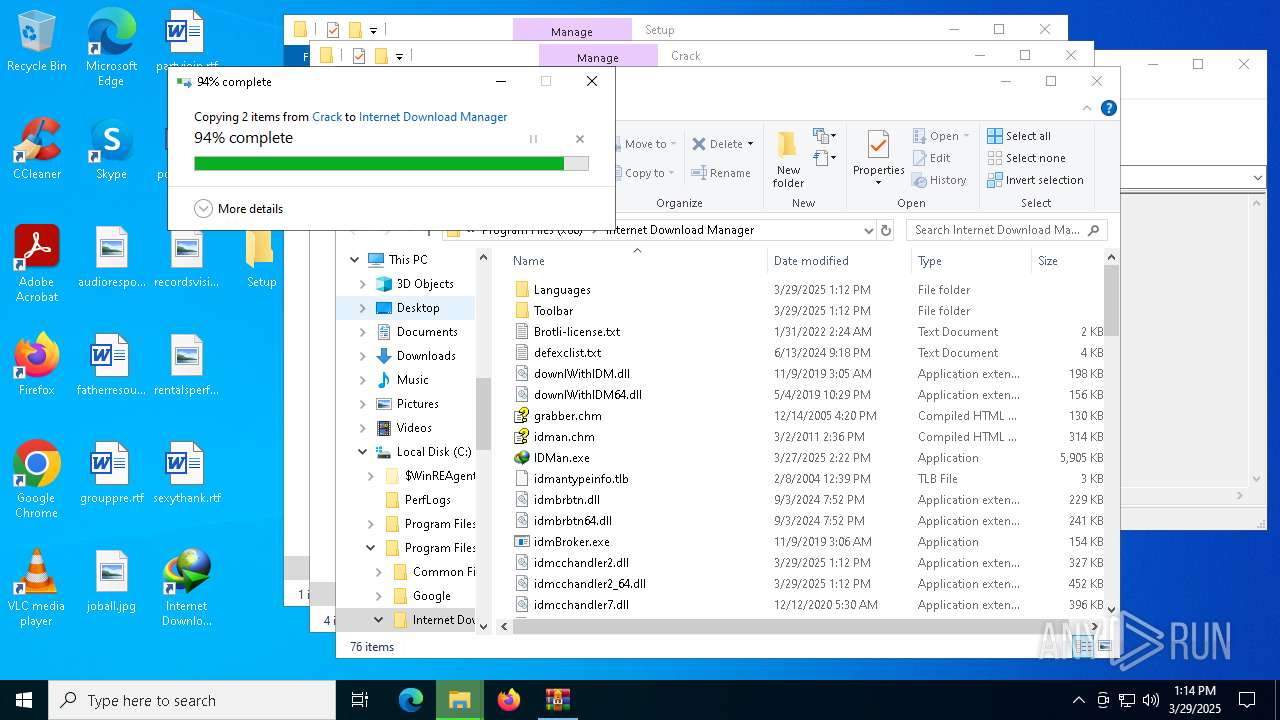Select Desktop in navigation tree
This screenshot has width=1280, height=720.
tap(417, 308)
